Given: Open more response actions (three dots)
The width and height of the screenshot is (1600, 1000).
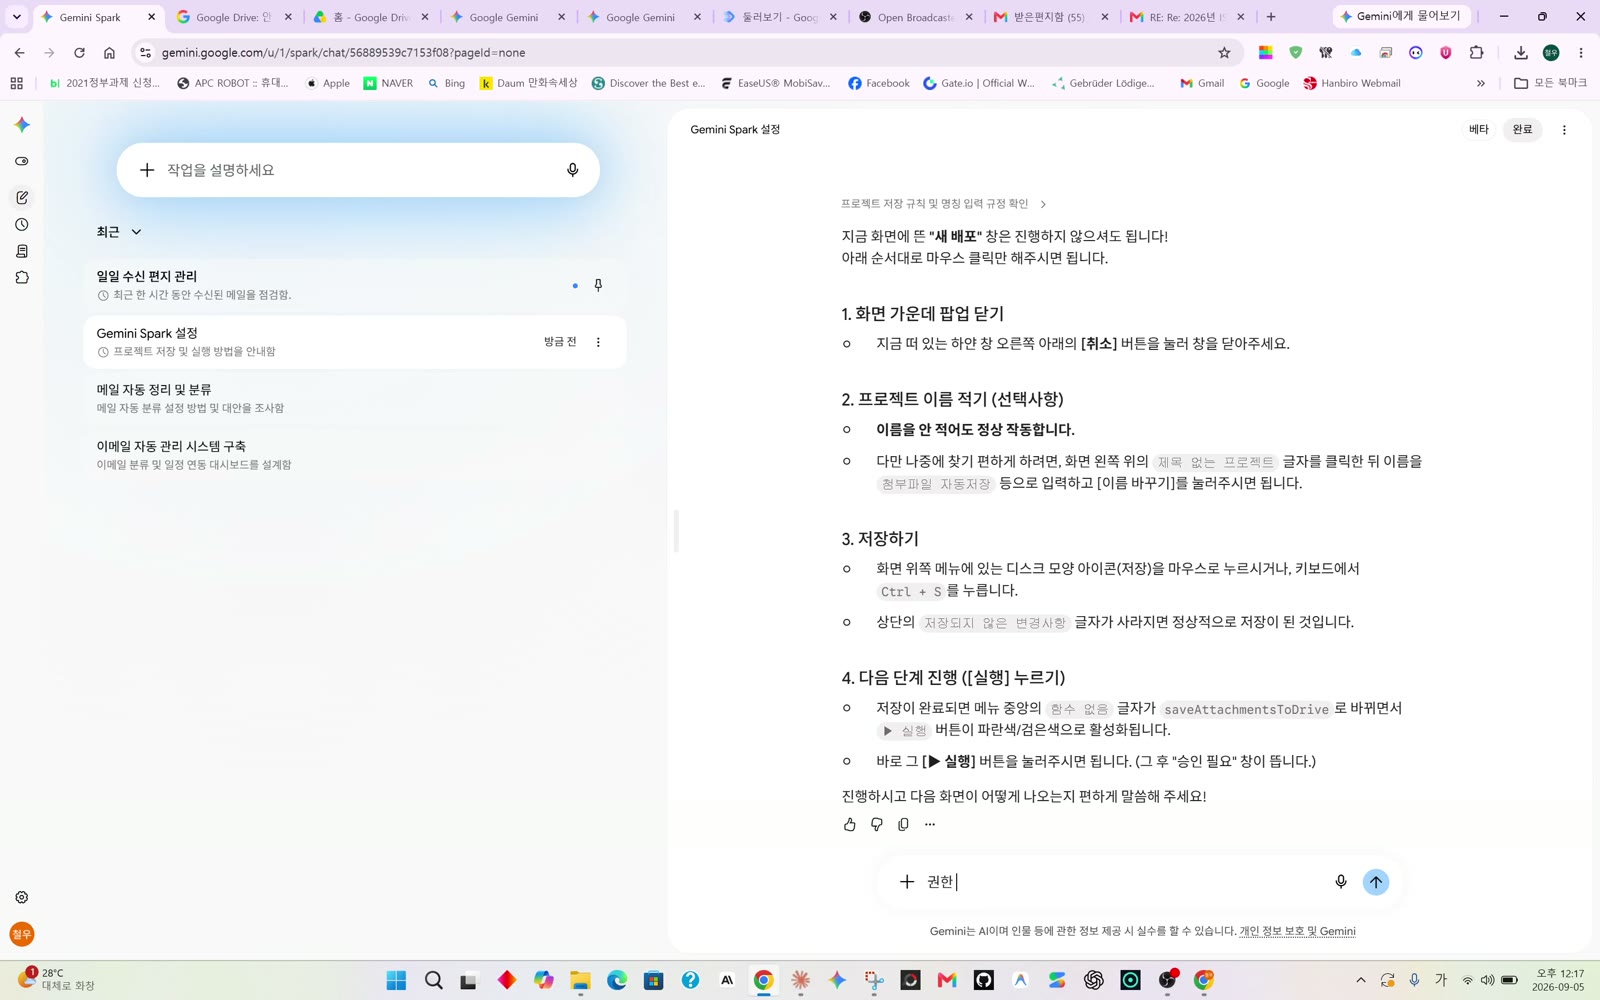Looking at the screenshot, I should 930,824.
